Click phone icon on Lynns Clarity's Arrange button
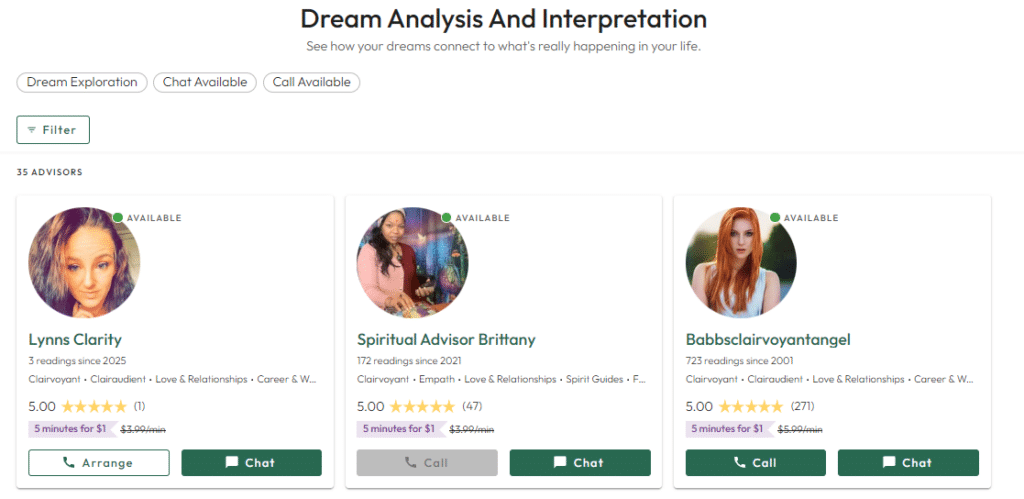Screen dimensions: 1024x499 pyautogui.click(x=69, y=463)
